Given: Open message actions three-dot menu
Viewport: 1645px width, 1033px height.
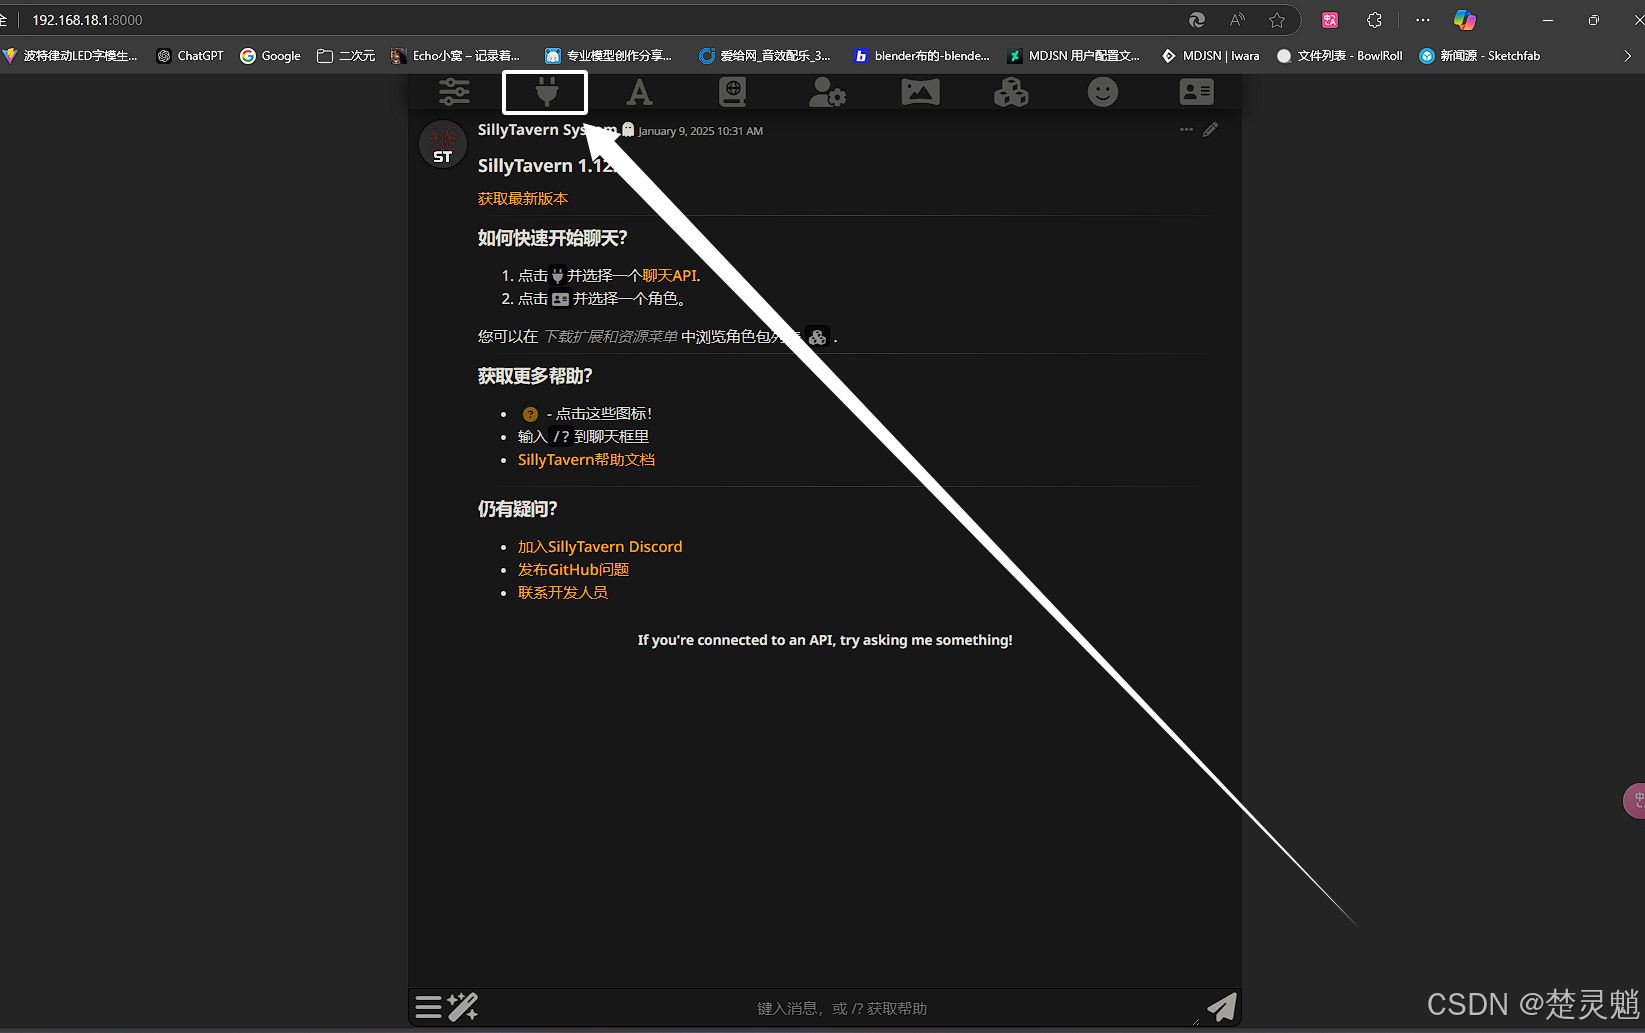Looking at the screenshot, I should coord(1186,130).
